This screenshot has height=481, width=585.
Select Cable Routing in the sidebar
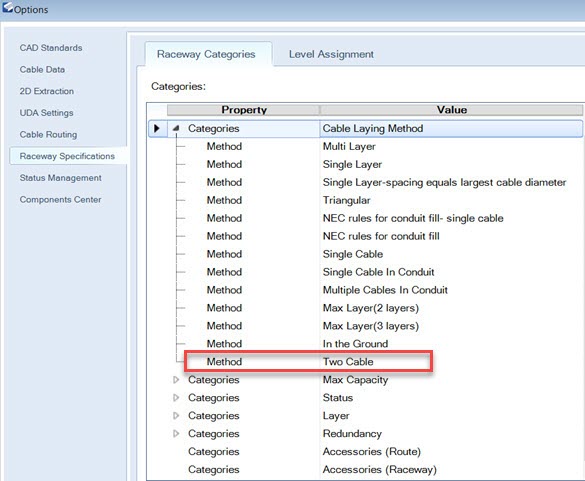coord(48,134)
